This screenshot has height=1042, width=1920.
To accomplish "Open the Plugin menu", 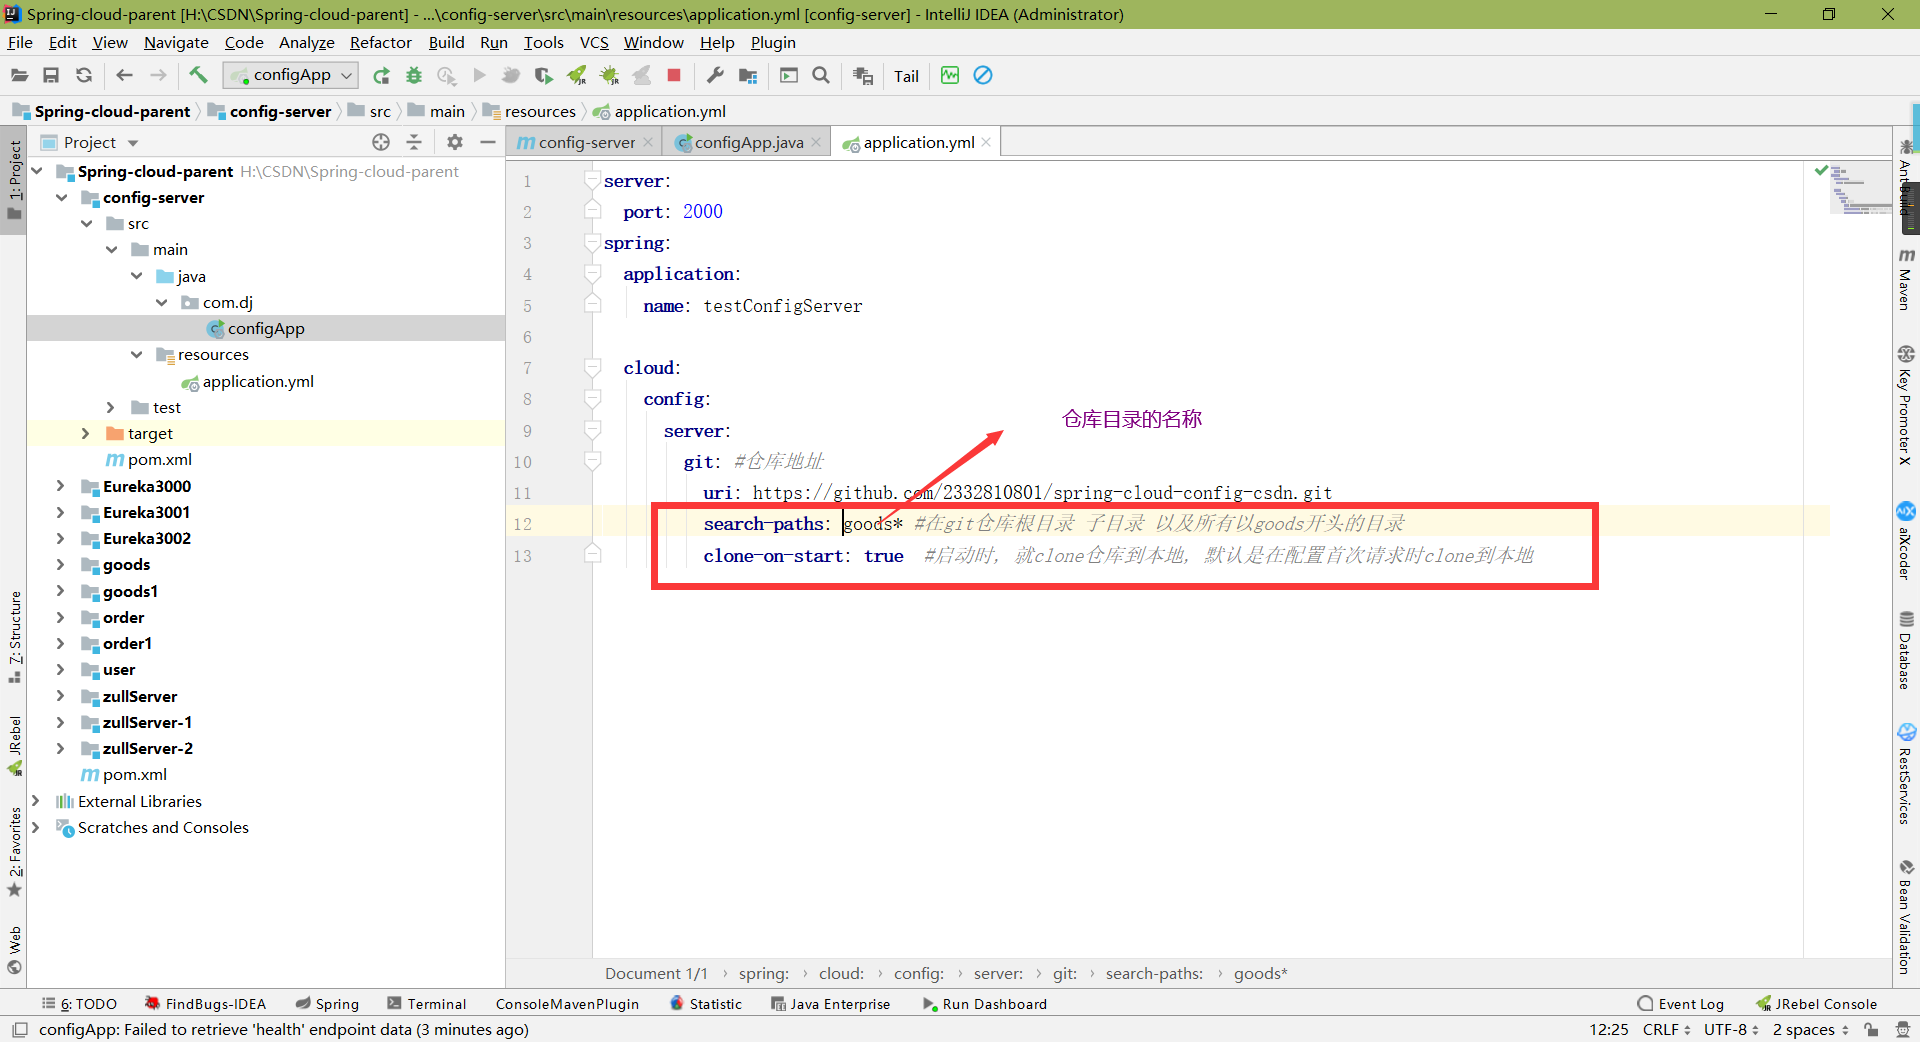I will (x=773, y=42).
